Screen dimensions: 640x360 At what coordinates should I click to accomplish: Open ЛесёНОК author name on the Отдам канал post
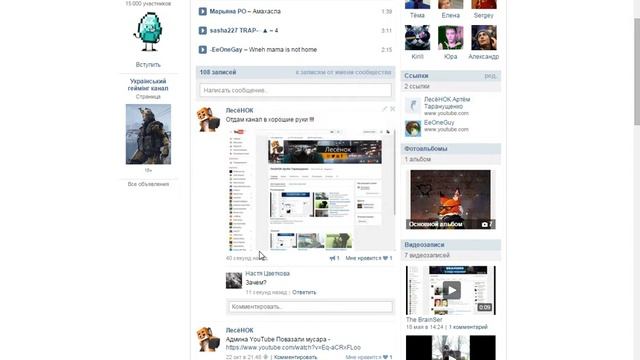point(240,111)
